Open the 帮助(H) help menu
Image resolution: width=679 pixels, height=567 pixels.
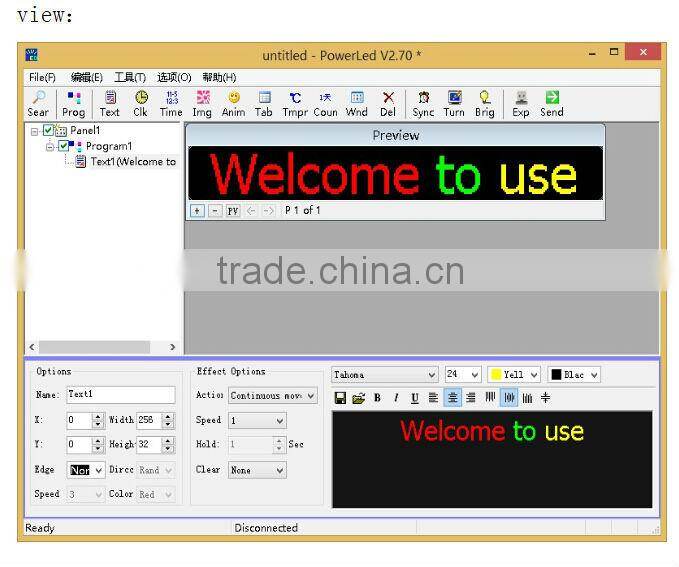coord(219,77)
